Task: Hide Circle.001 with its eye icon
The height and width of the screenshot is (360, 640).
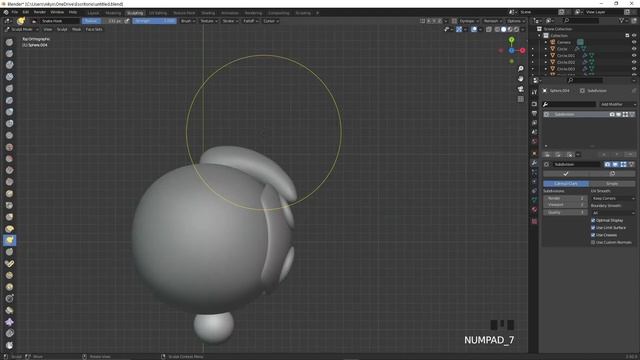Action: pos(634,56)
